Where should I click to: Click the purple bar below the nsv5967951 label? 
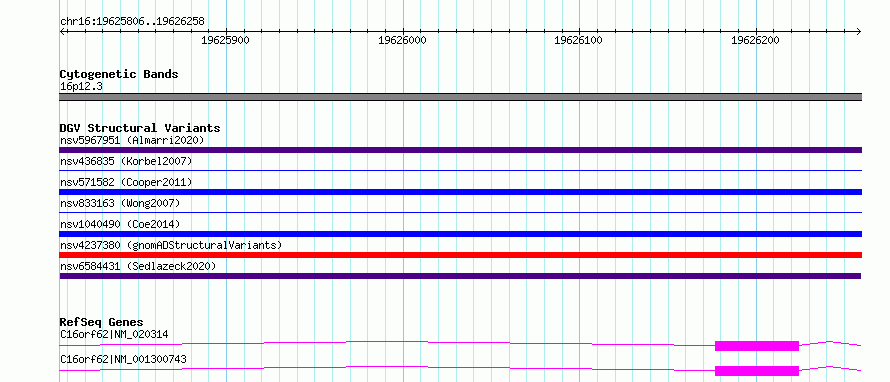click(x=460, y=150)
